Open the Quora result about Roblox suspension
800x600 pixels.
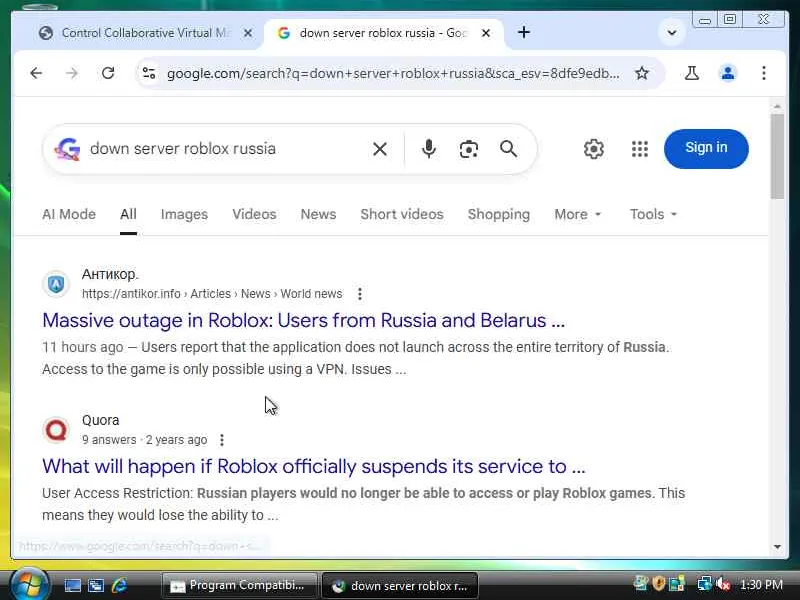(x=314, y=466)
